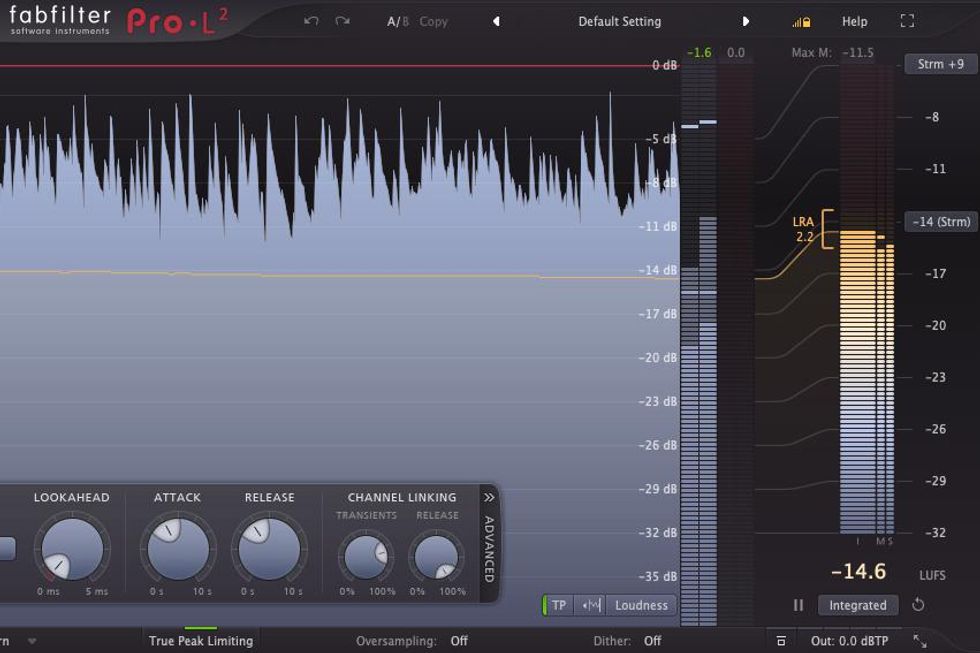Open the Integrated loudness mode selector
Screen dimensions: 980x653
(858, 605)
